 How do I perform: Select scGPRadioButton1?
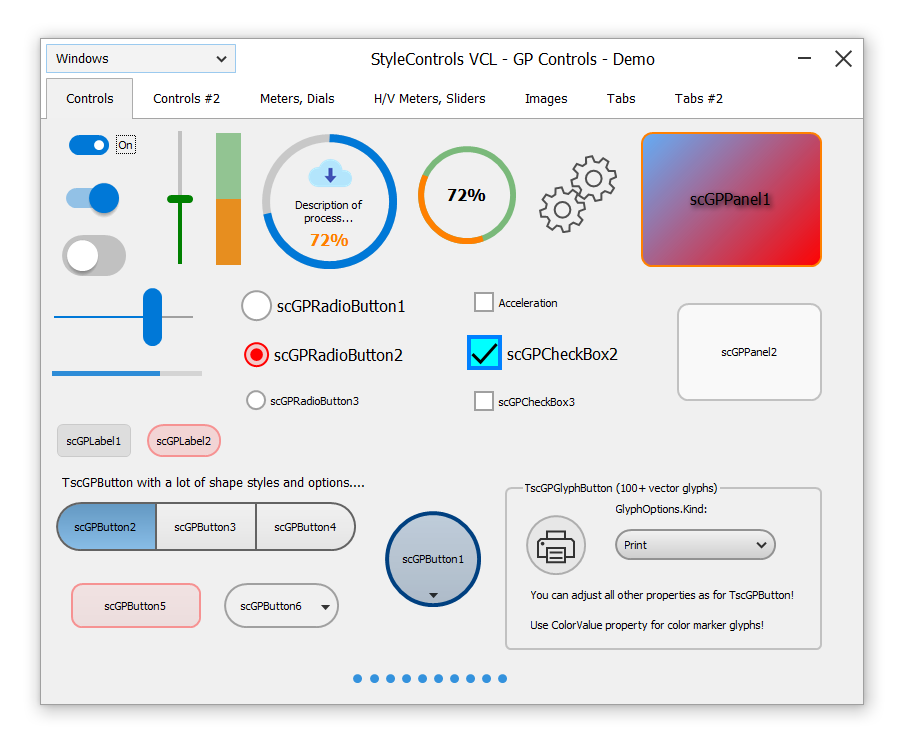pyautogui.click(x=323, y=305)
